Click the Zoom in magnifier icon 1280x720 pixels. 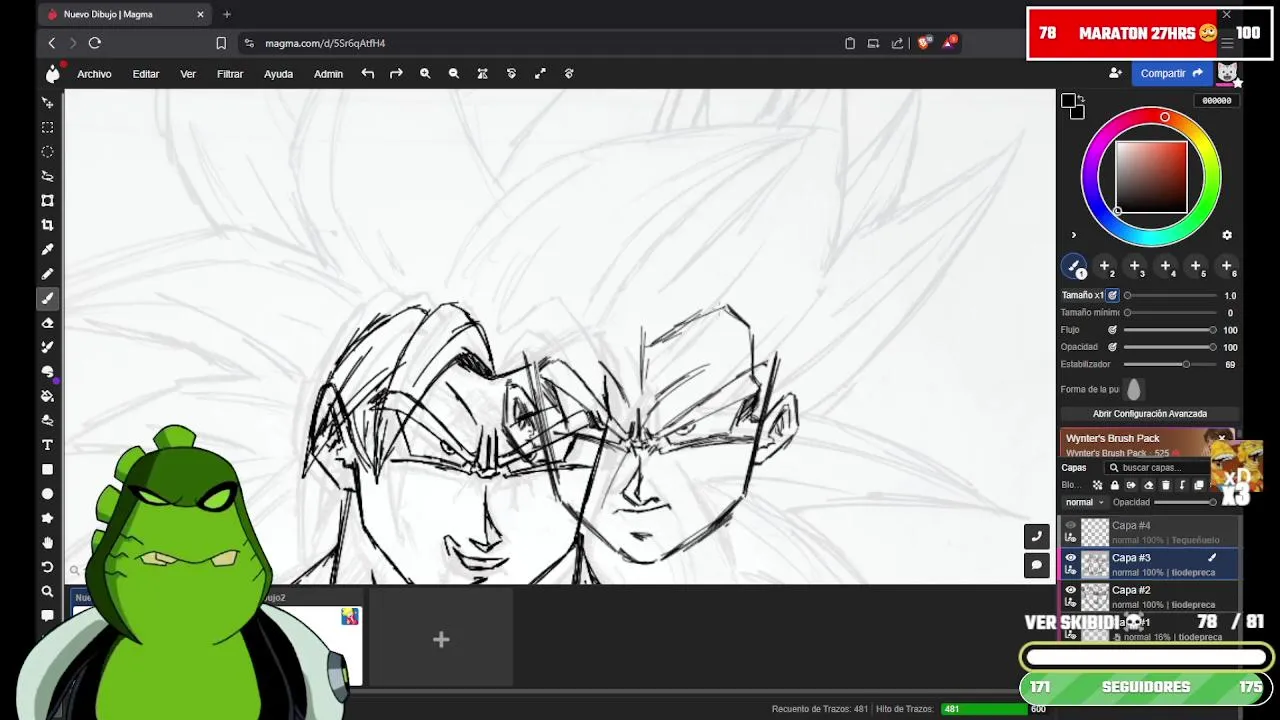(425, 73)
